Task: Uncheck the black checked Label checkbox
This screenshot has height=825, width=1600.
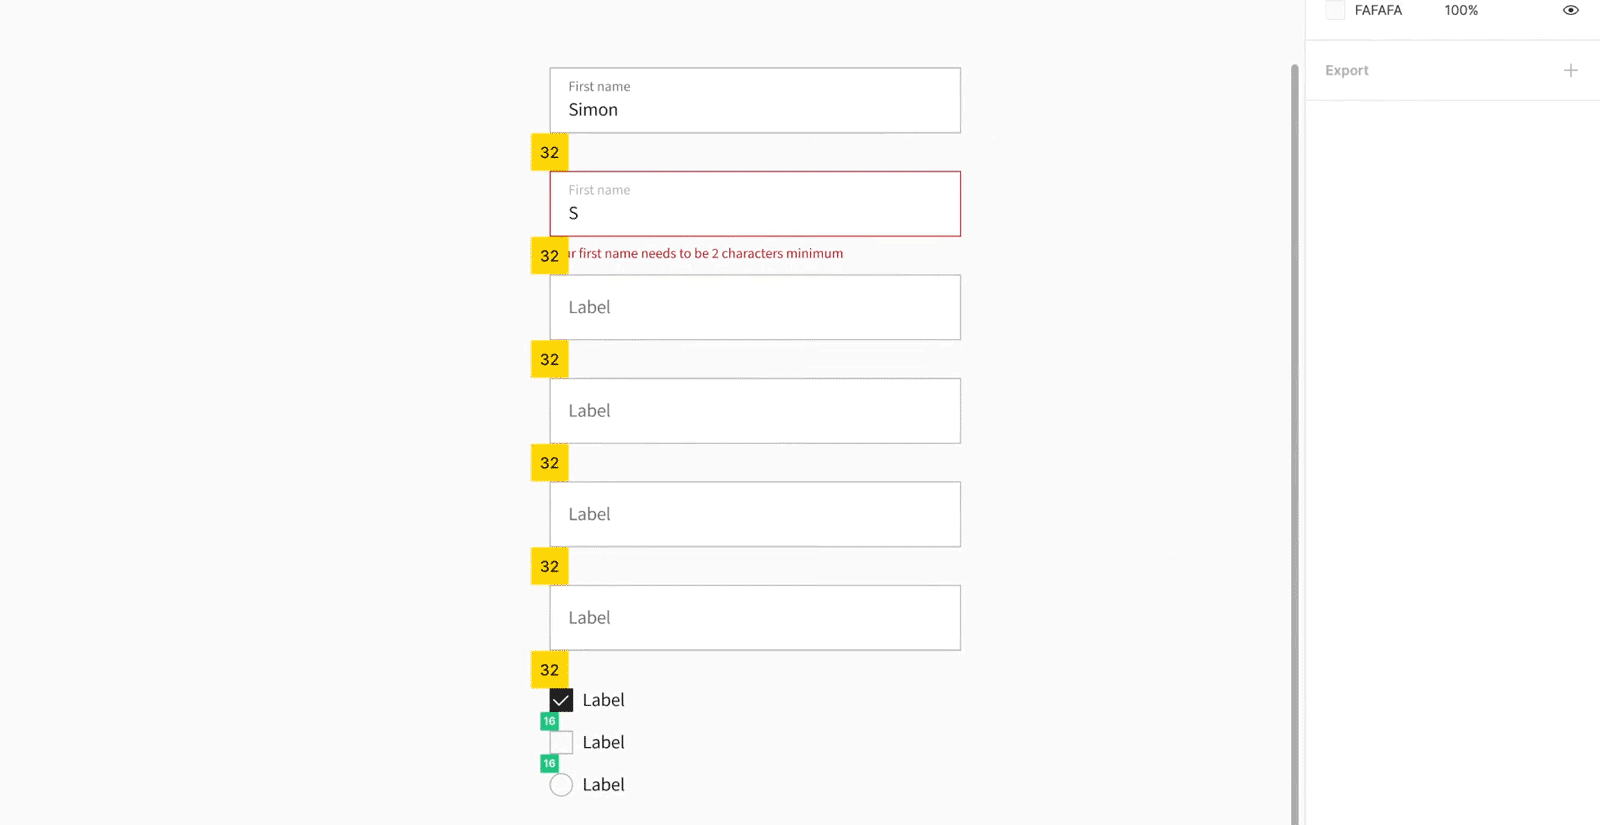Action: tap(561, 700)
